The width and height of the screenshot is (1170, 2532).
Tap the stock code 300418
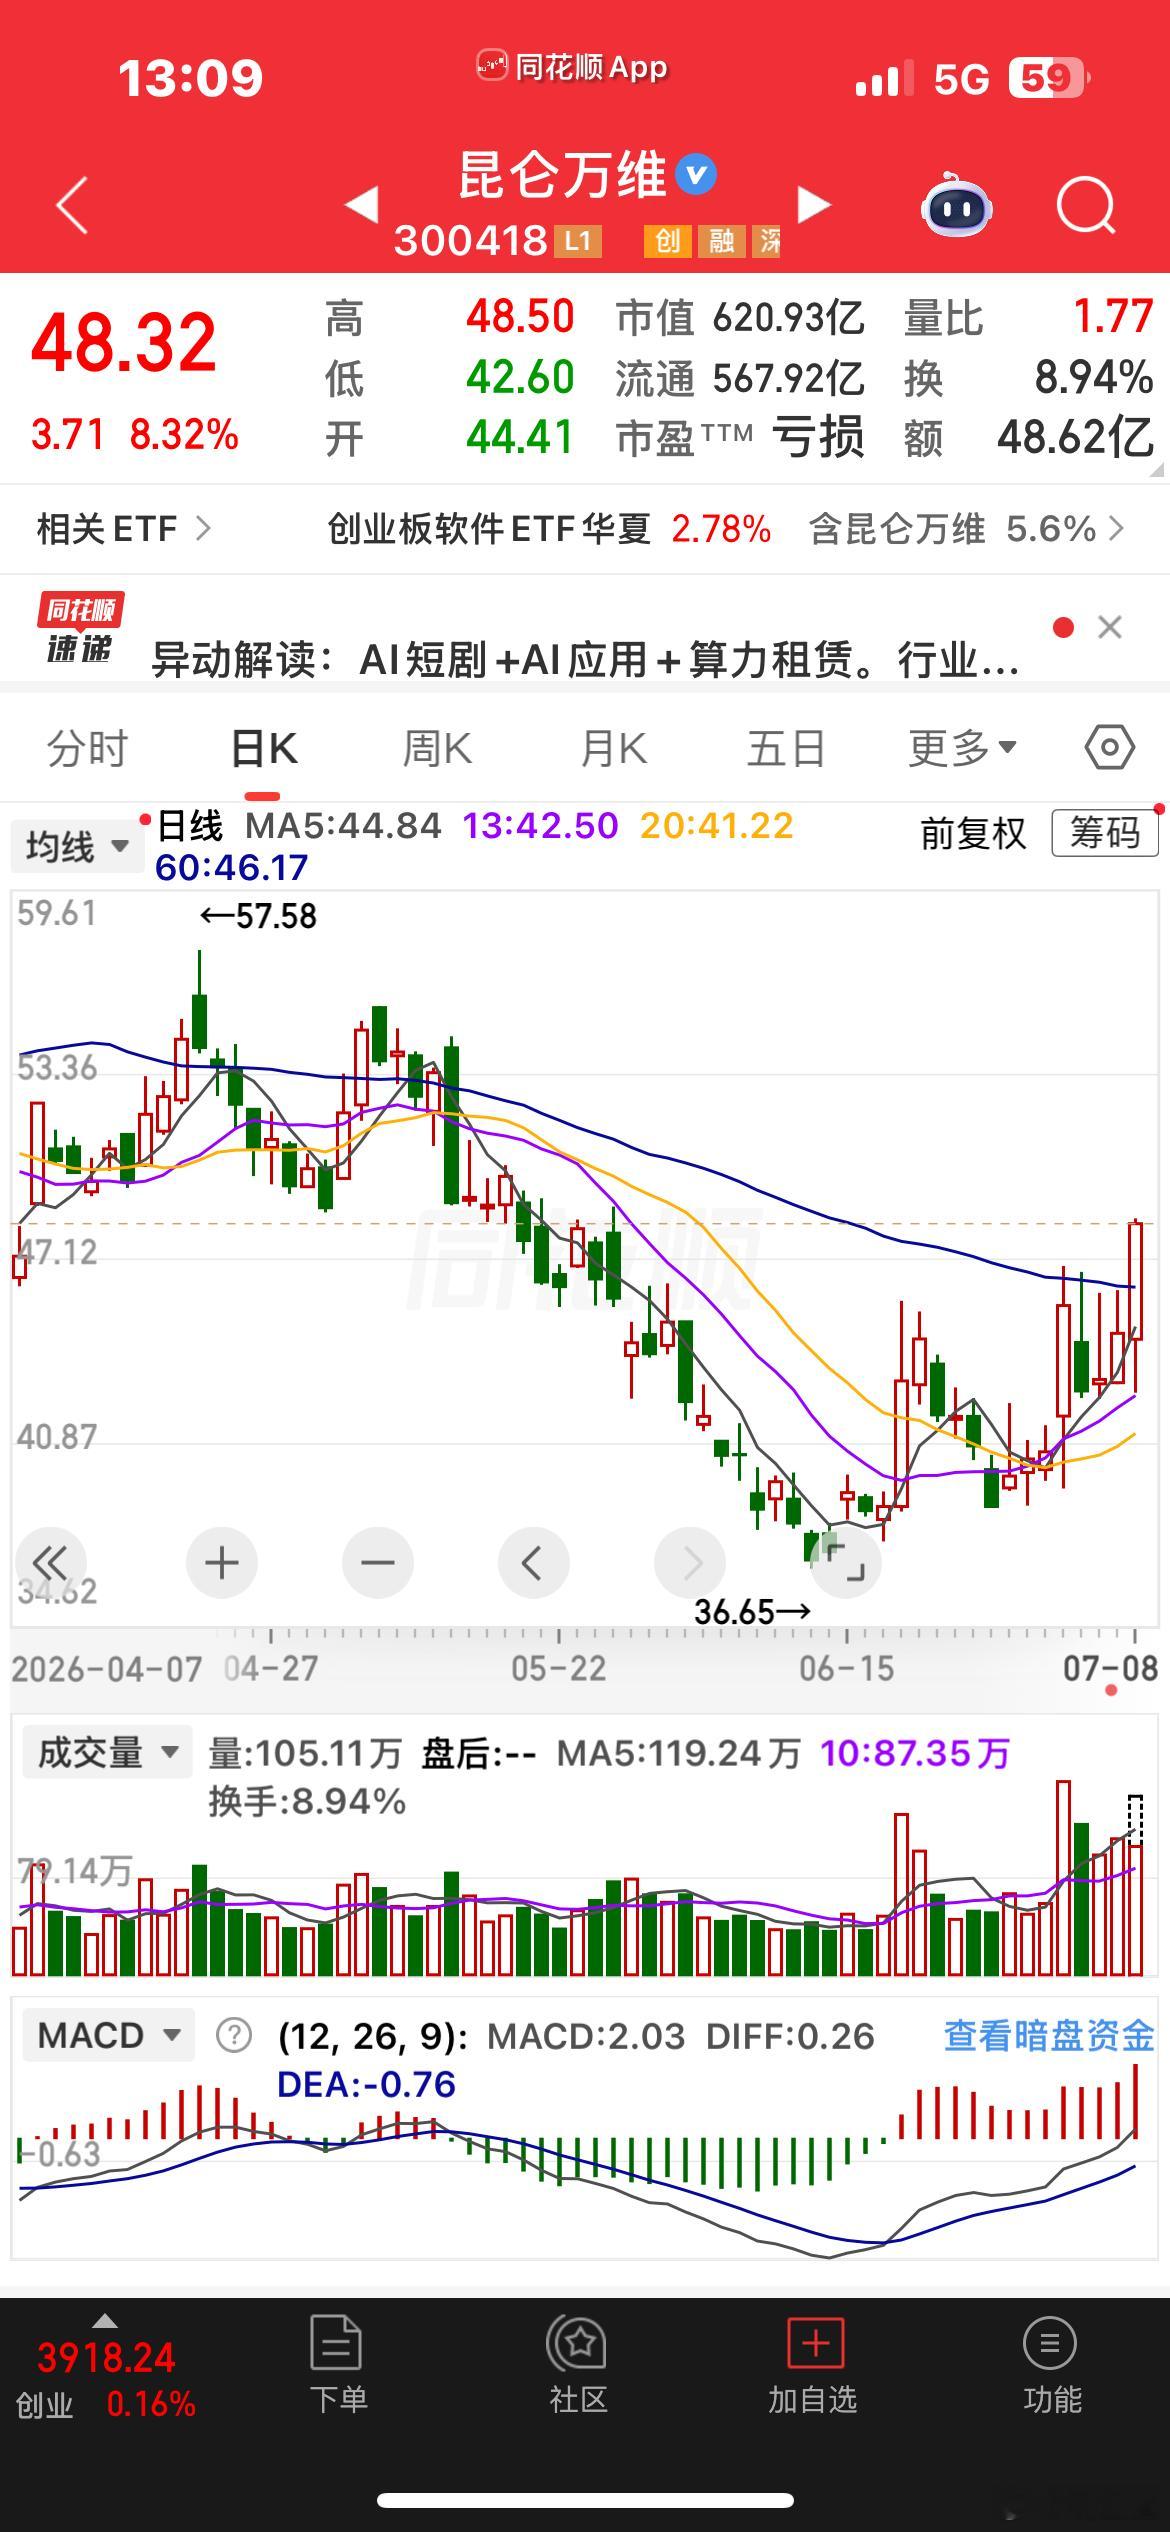470,240
